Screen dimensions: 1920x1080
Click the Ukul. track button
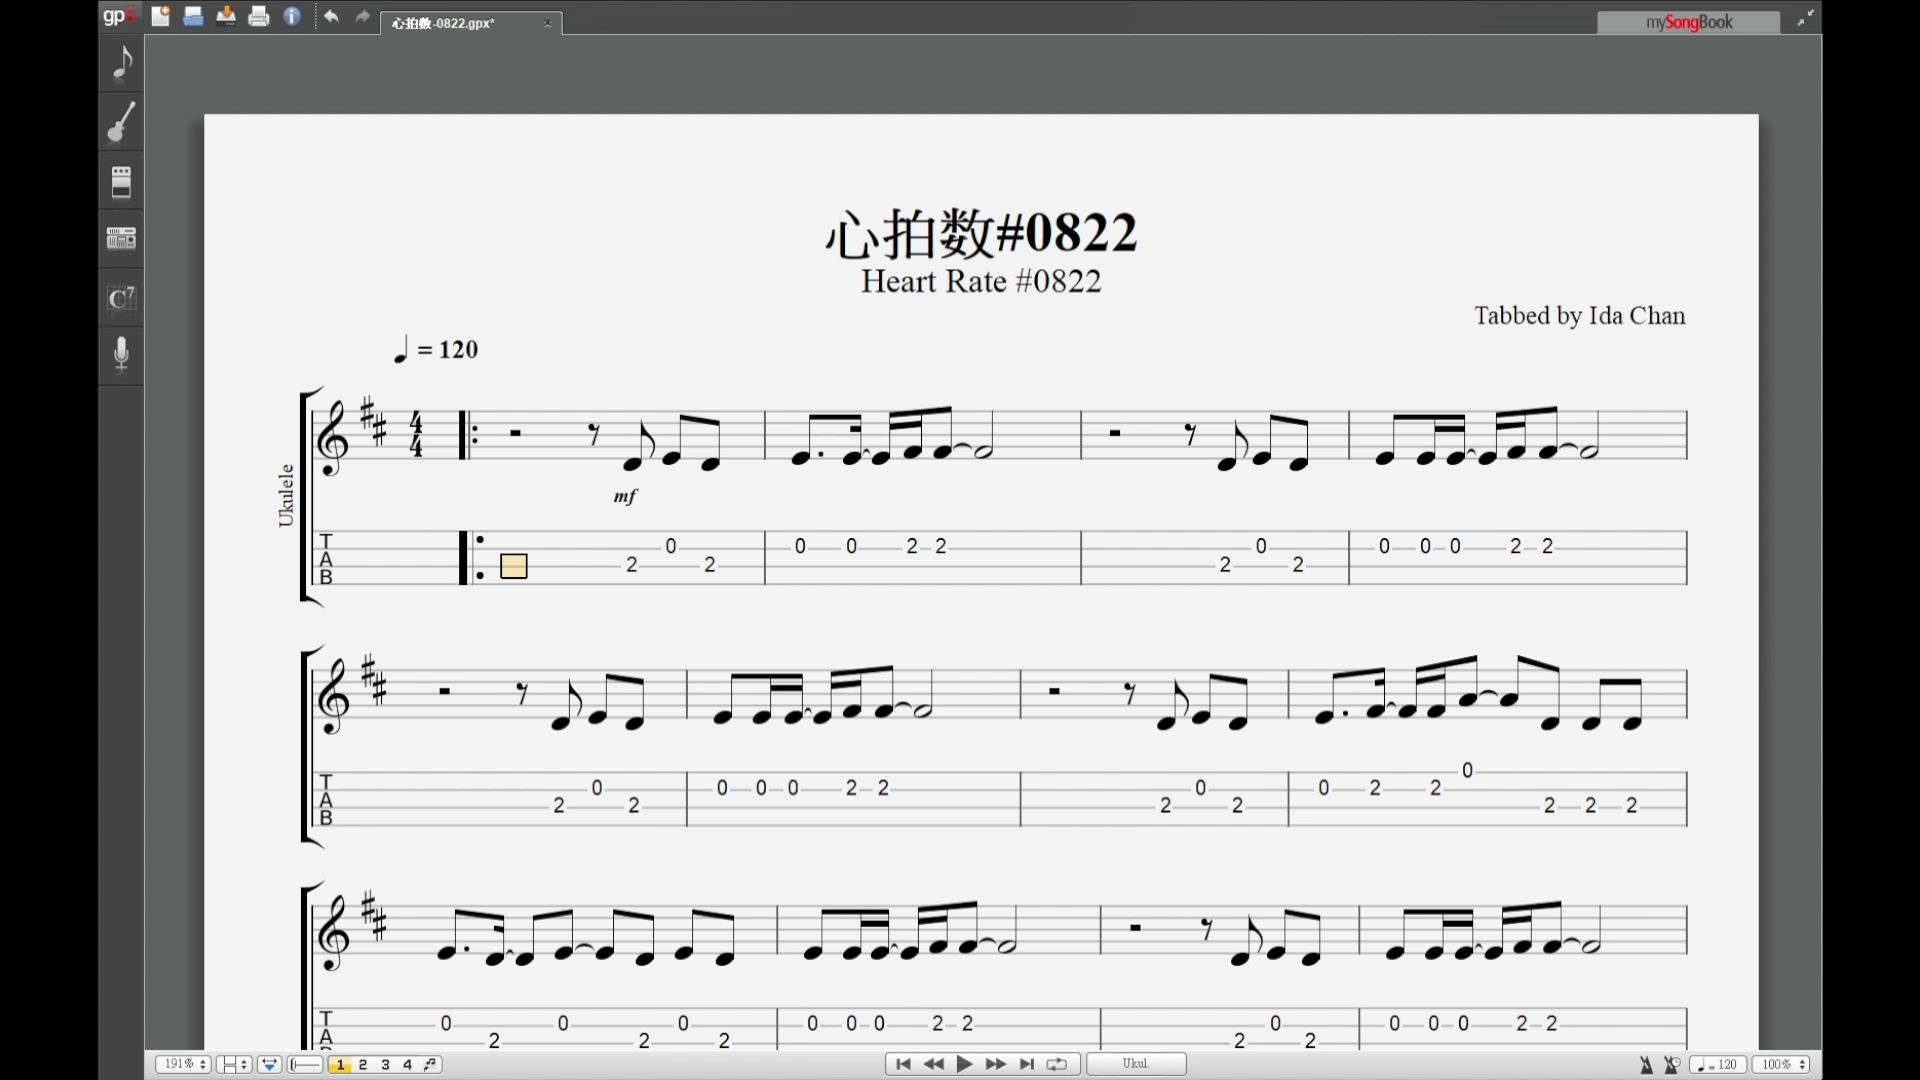point(1136,1063)
